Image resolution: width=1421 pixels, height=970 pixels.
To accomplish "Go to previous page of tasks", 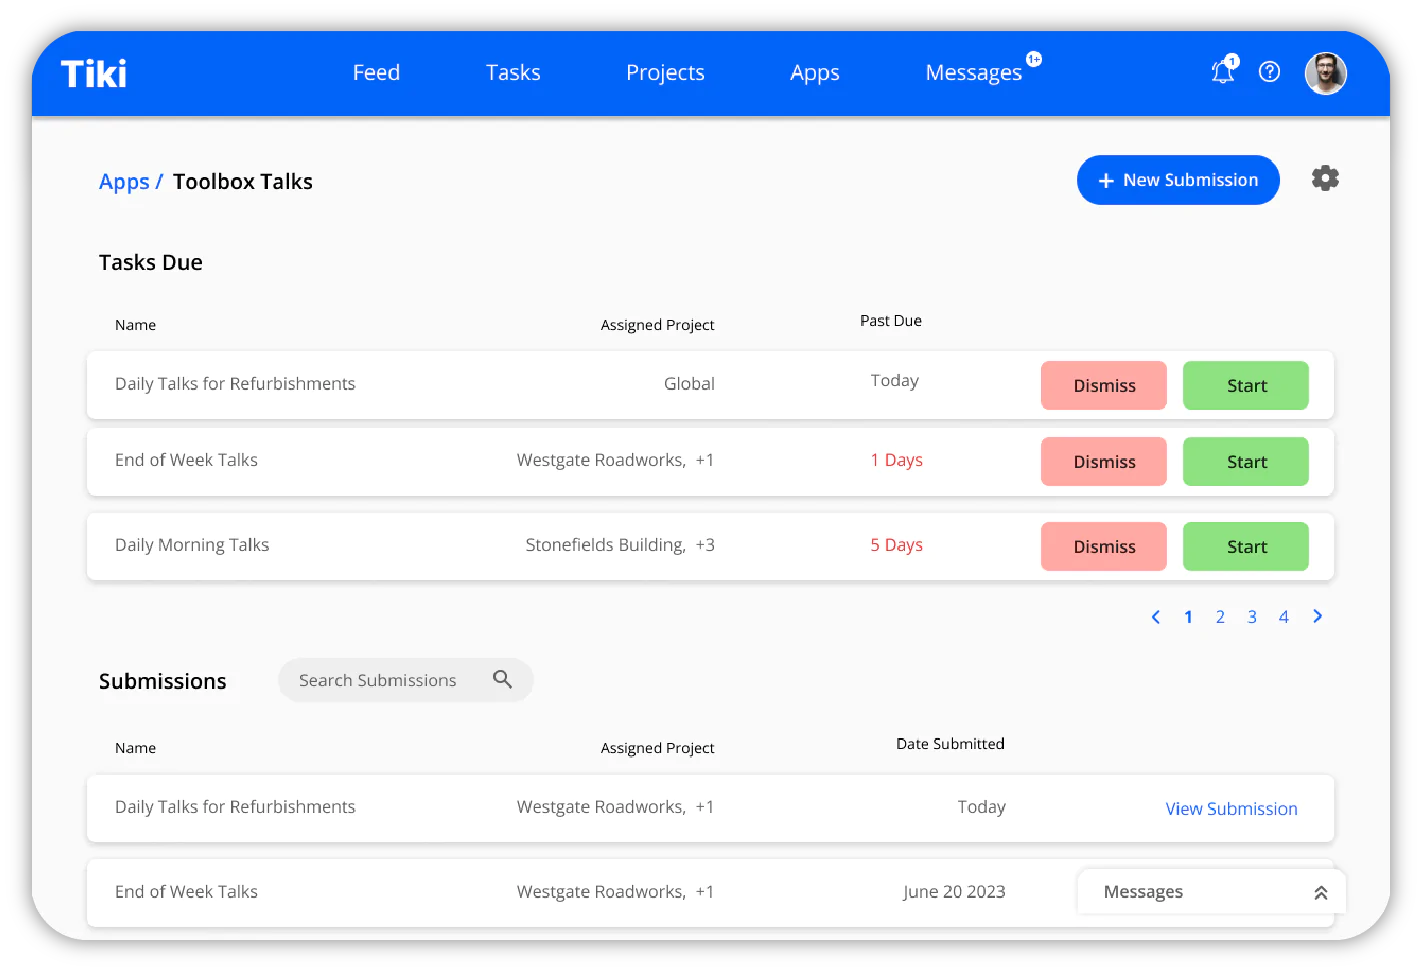I will point(1156,617).
